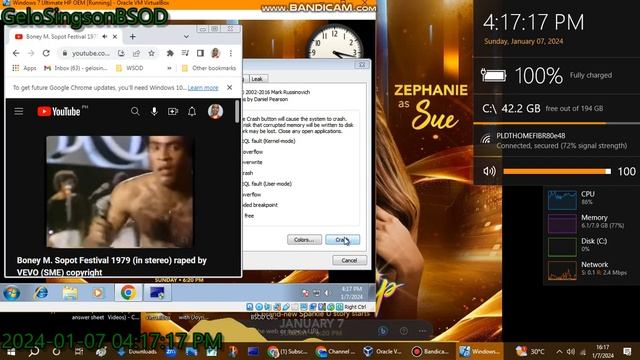Reload the YouTube page
The height and width of the screenshot is (360, 640).
[x=46, y=53]
